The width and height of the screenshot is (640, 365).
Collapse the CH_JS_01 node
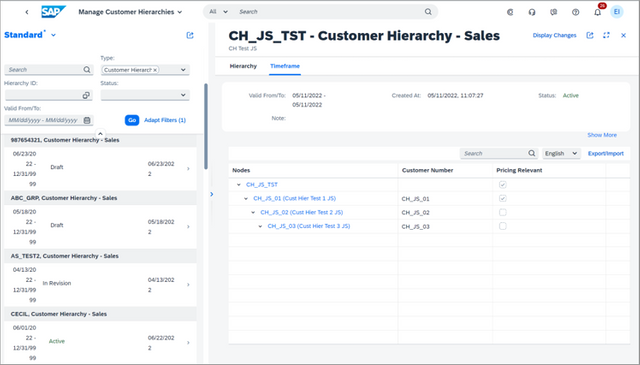click(x=246, y=199)
